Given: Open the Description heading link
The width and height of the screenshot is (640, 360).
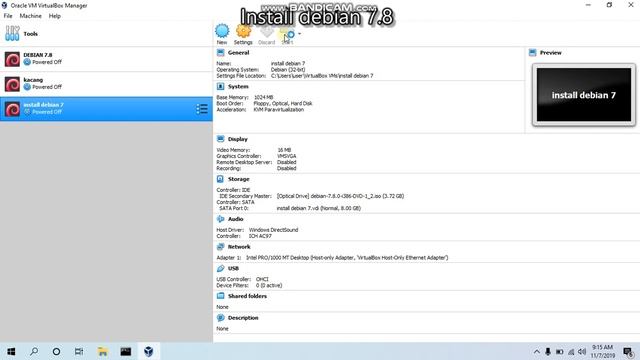Looking at the screenshot, I should click(243, 318).
